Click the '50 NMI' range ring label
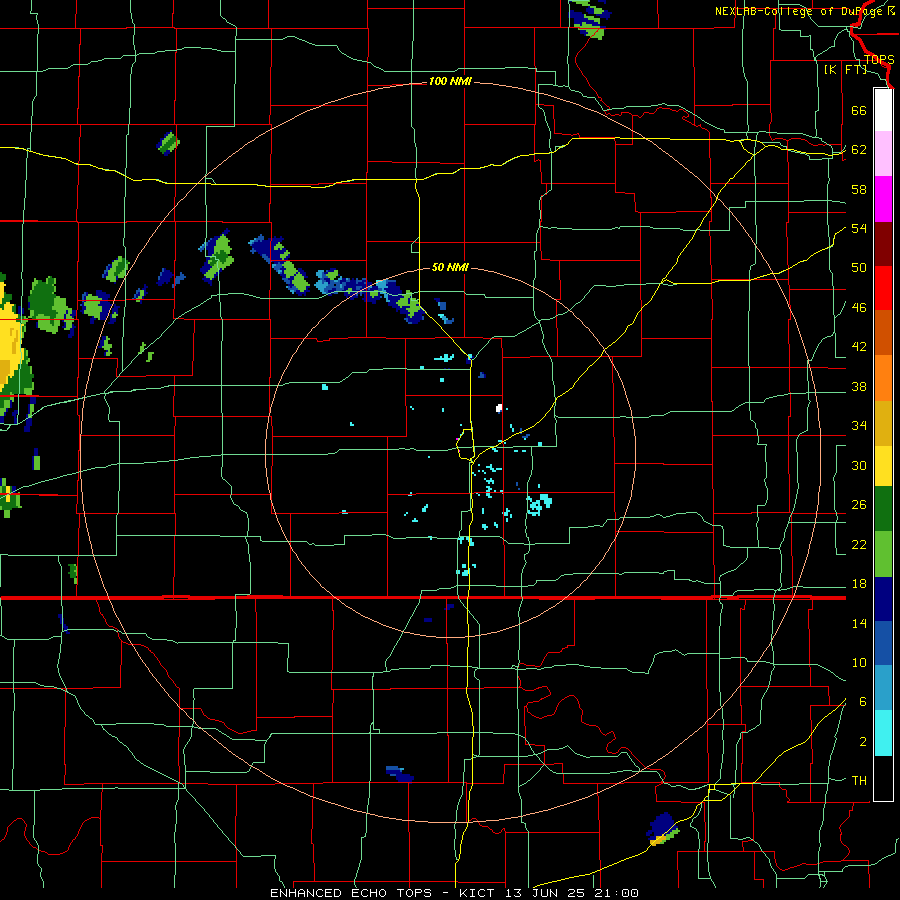Viewport: 900px width, 900px height. (450, 267)
